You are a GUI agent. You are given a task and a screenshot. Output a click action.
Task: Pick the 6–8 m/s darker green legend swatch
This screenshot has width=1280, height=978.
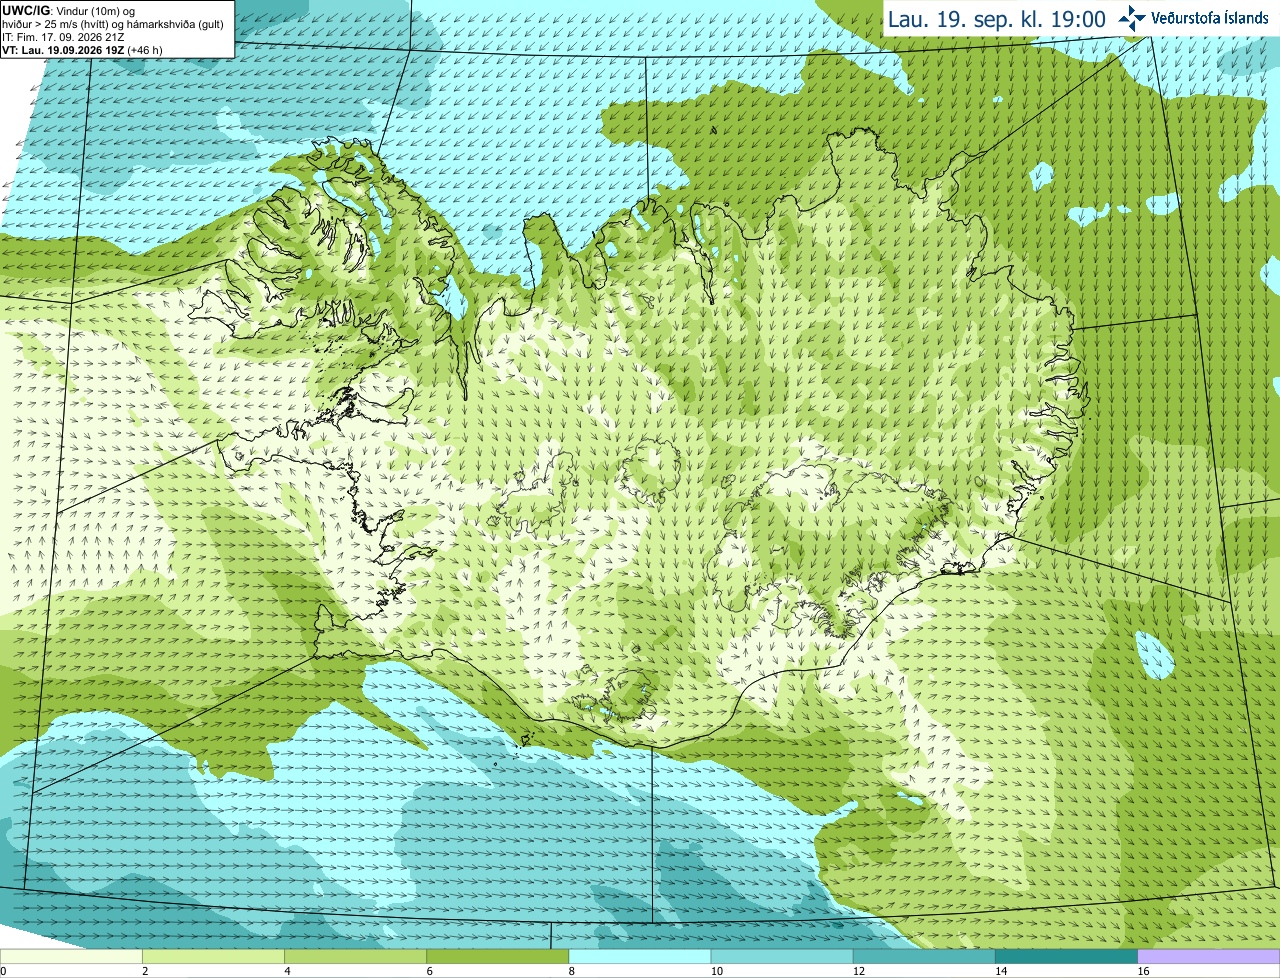(497, 956)
